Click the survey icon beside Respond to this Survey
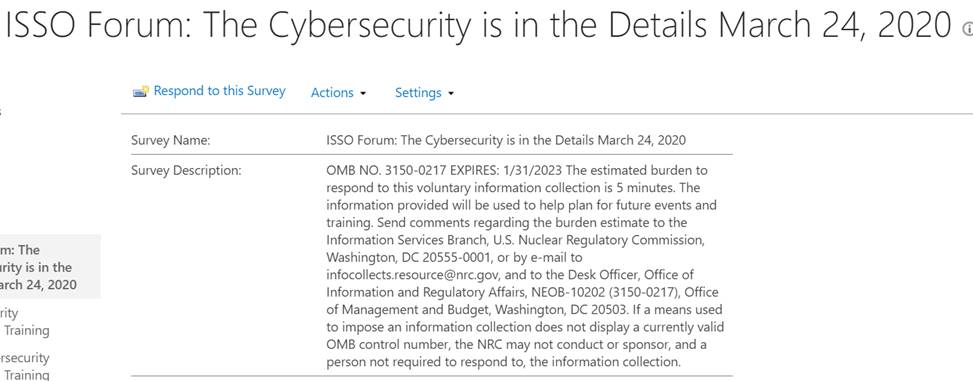 pos(141,92)
